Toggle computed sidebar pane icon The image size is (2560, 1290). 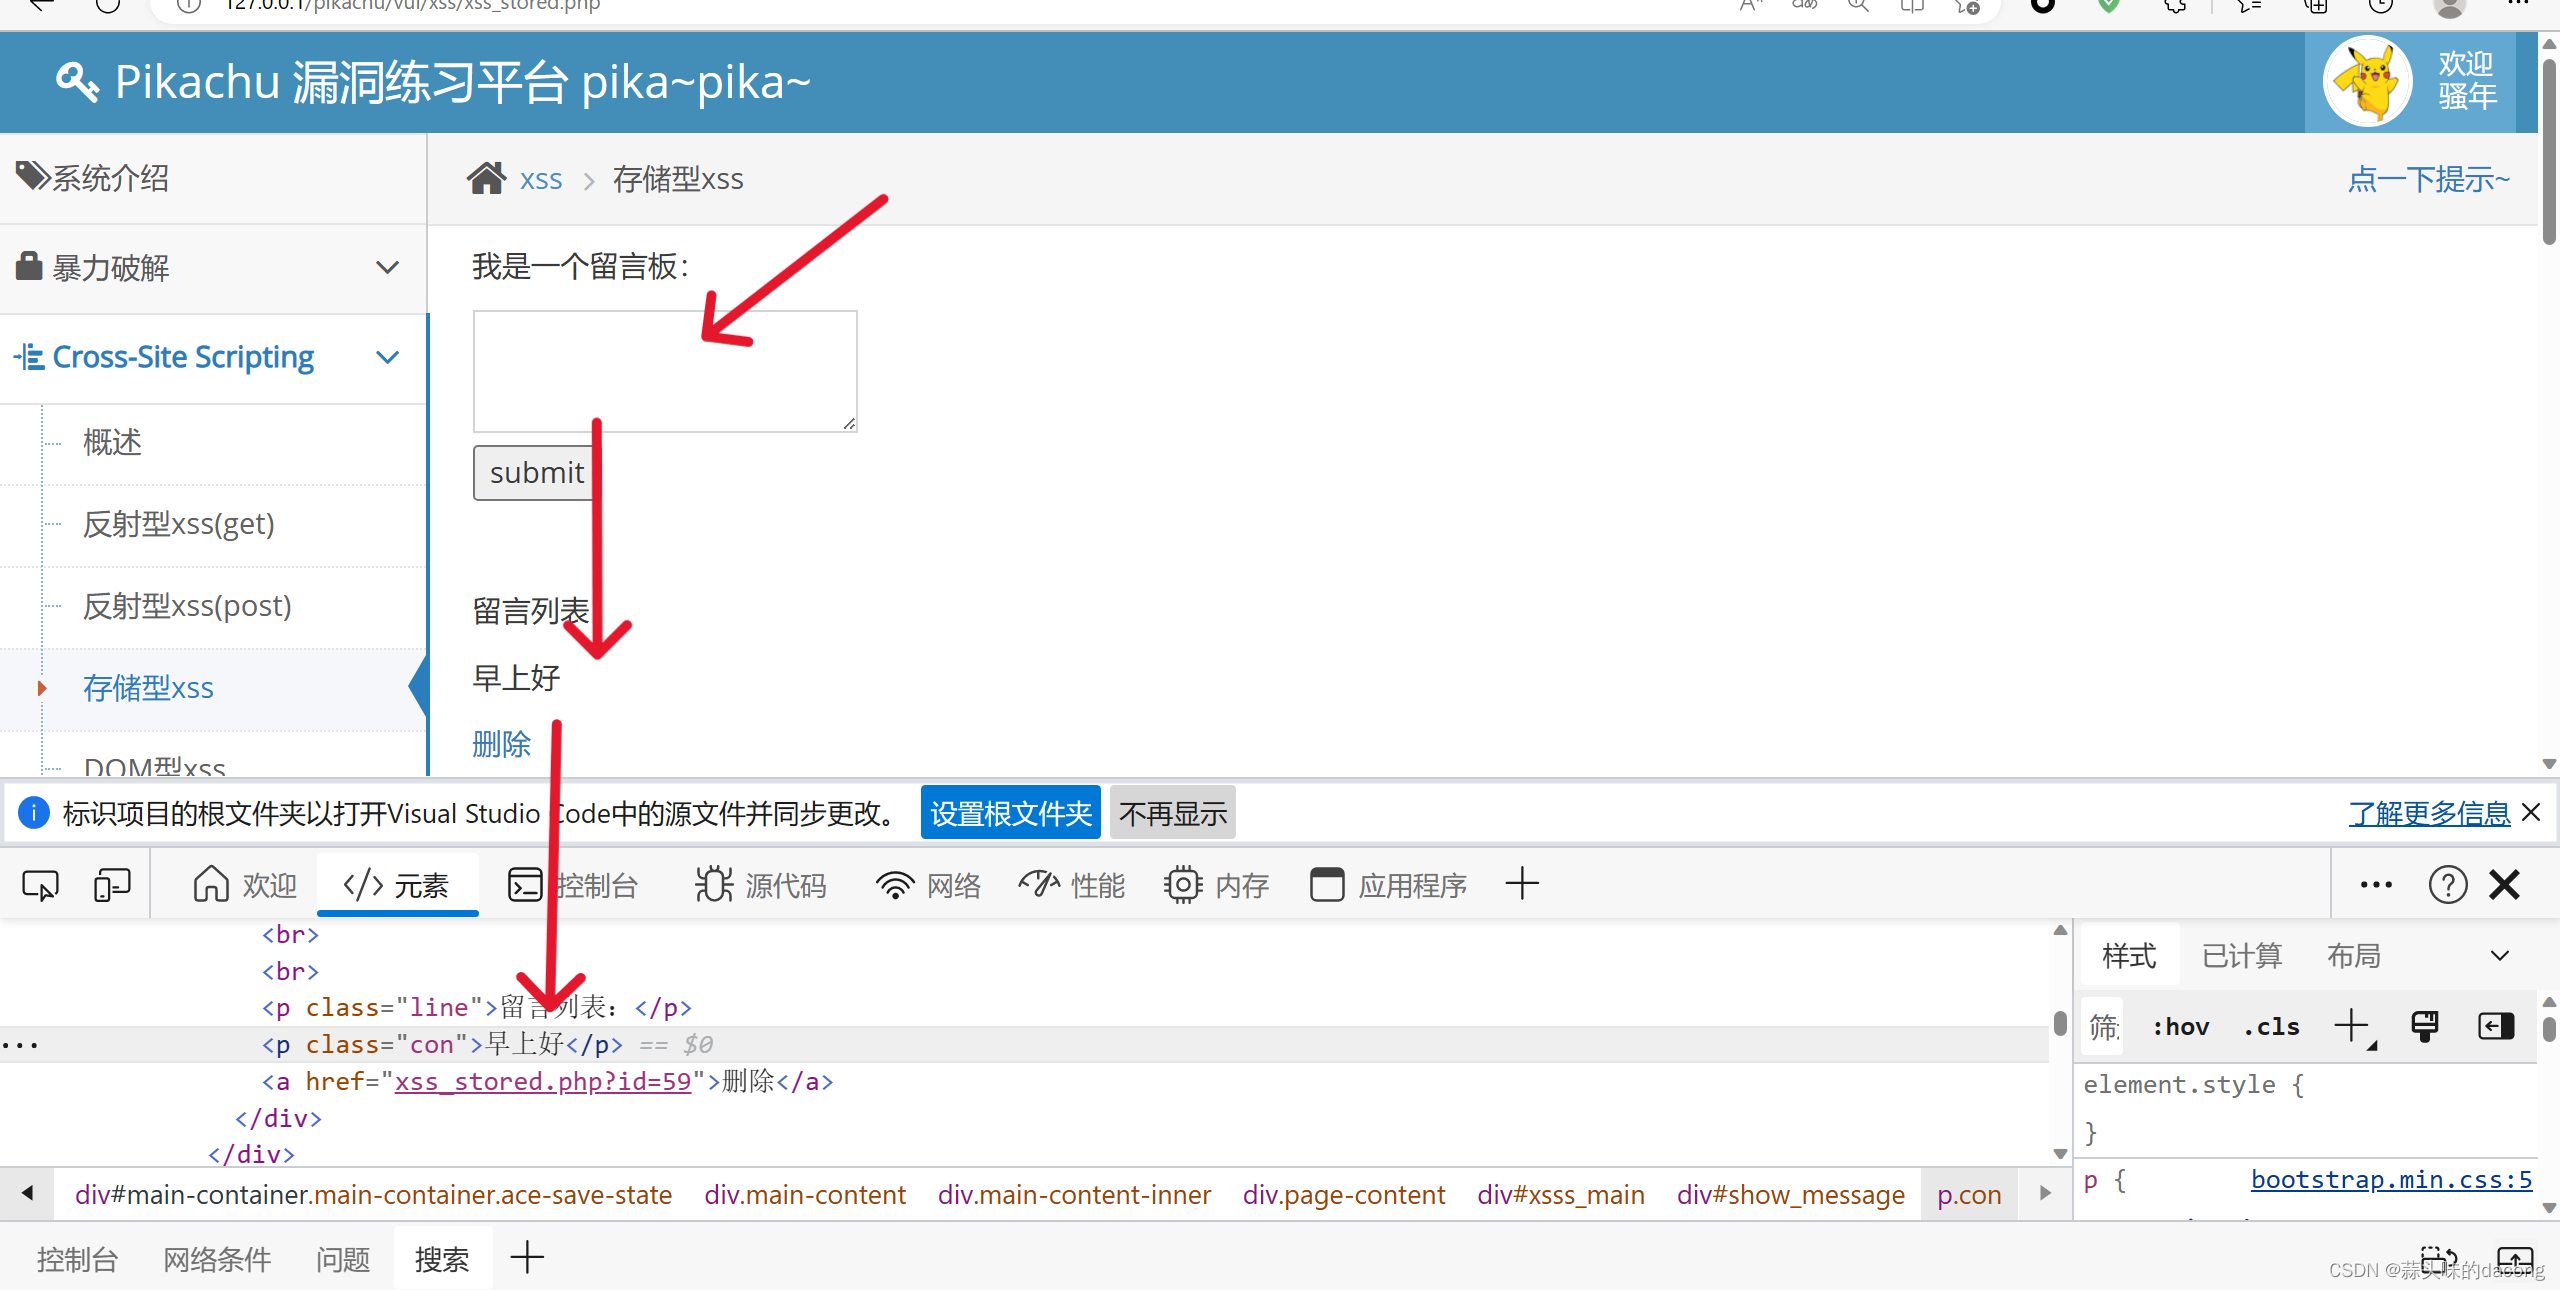point(2496,1026)
